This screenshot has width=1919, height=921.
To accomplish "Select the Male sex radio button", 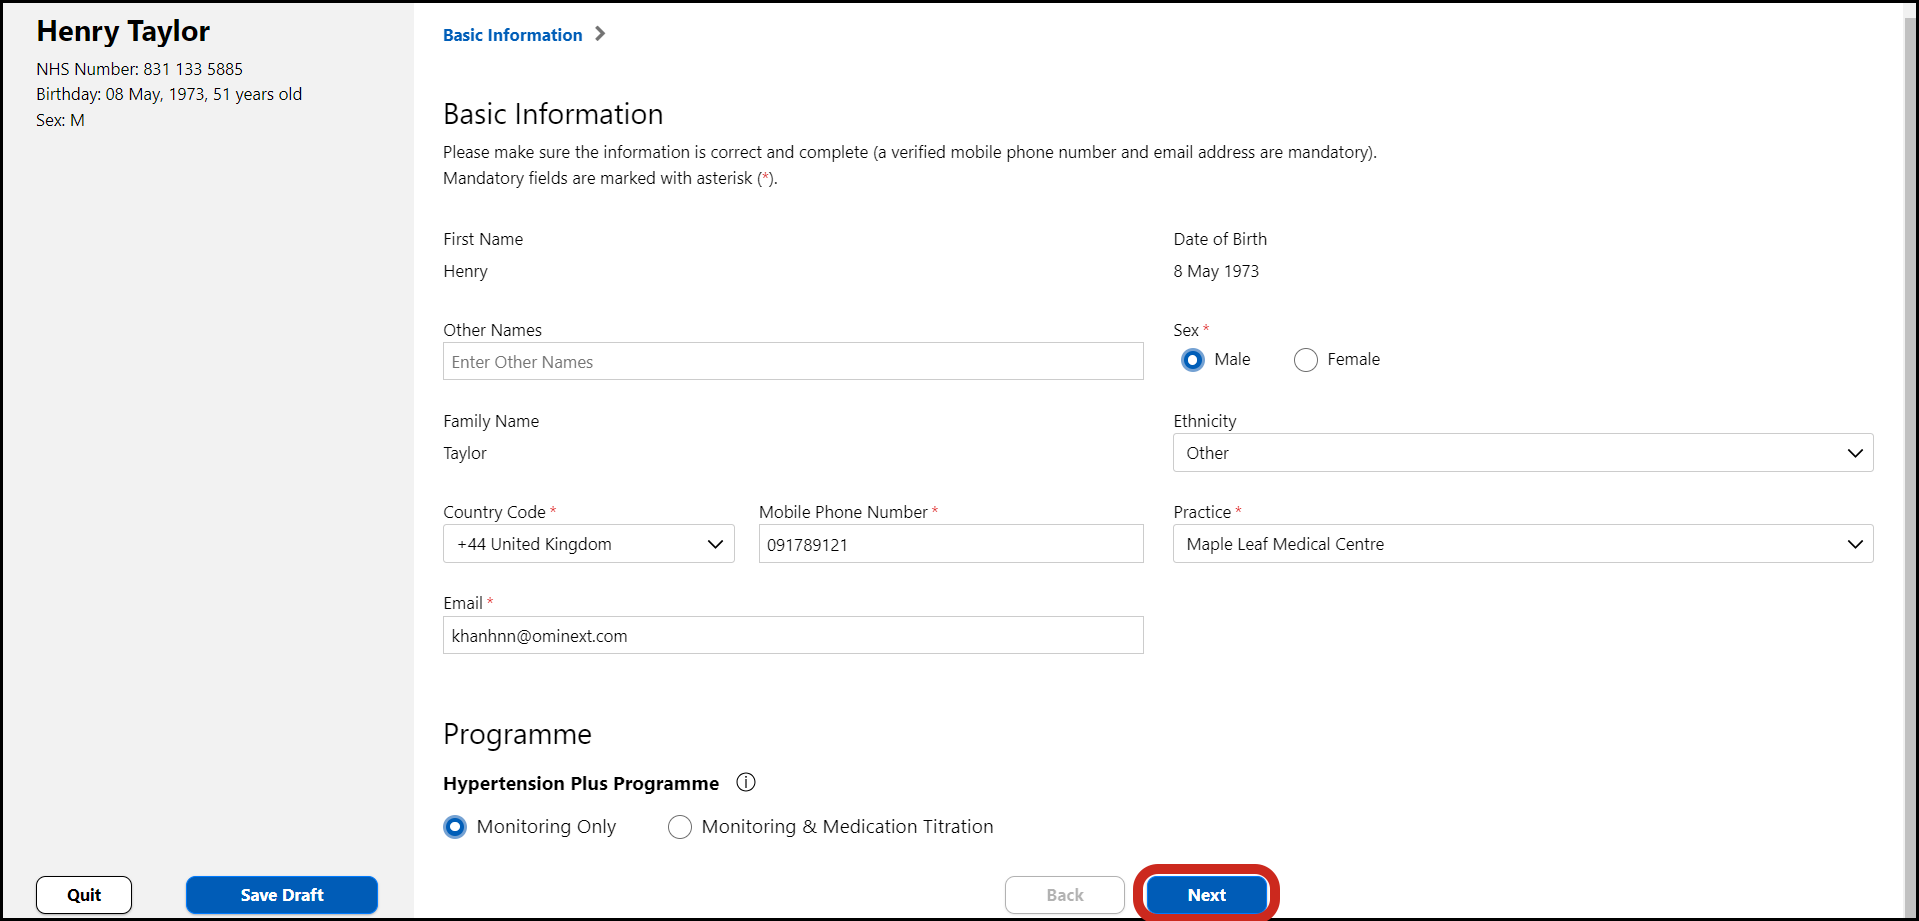I will click(x=1193, y=360).
